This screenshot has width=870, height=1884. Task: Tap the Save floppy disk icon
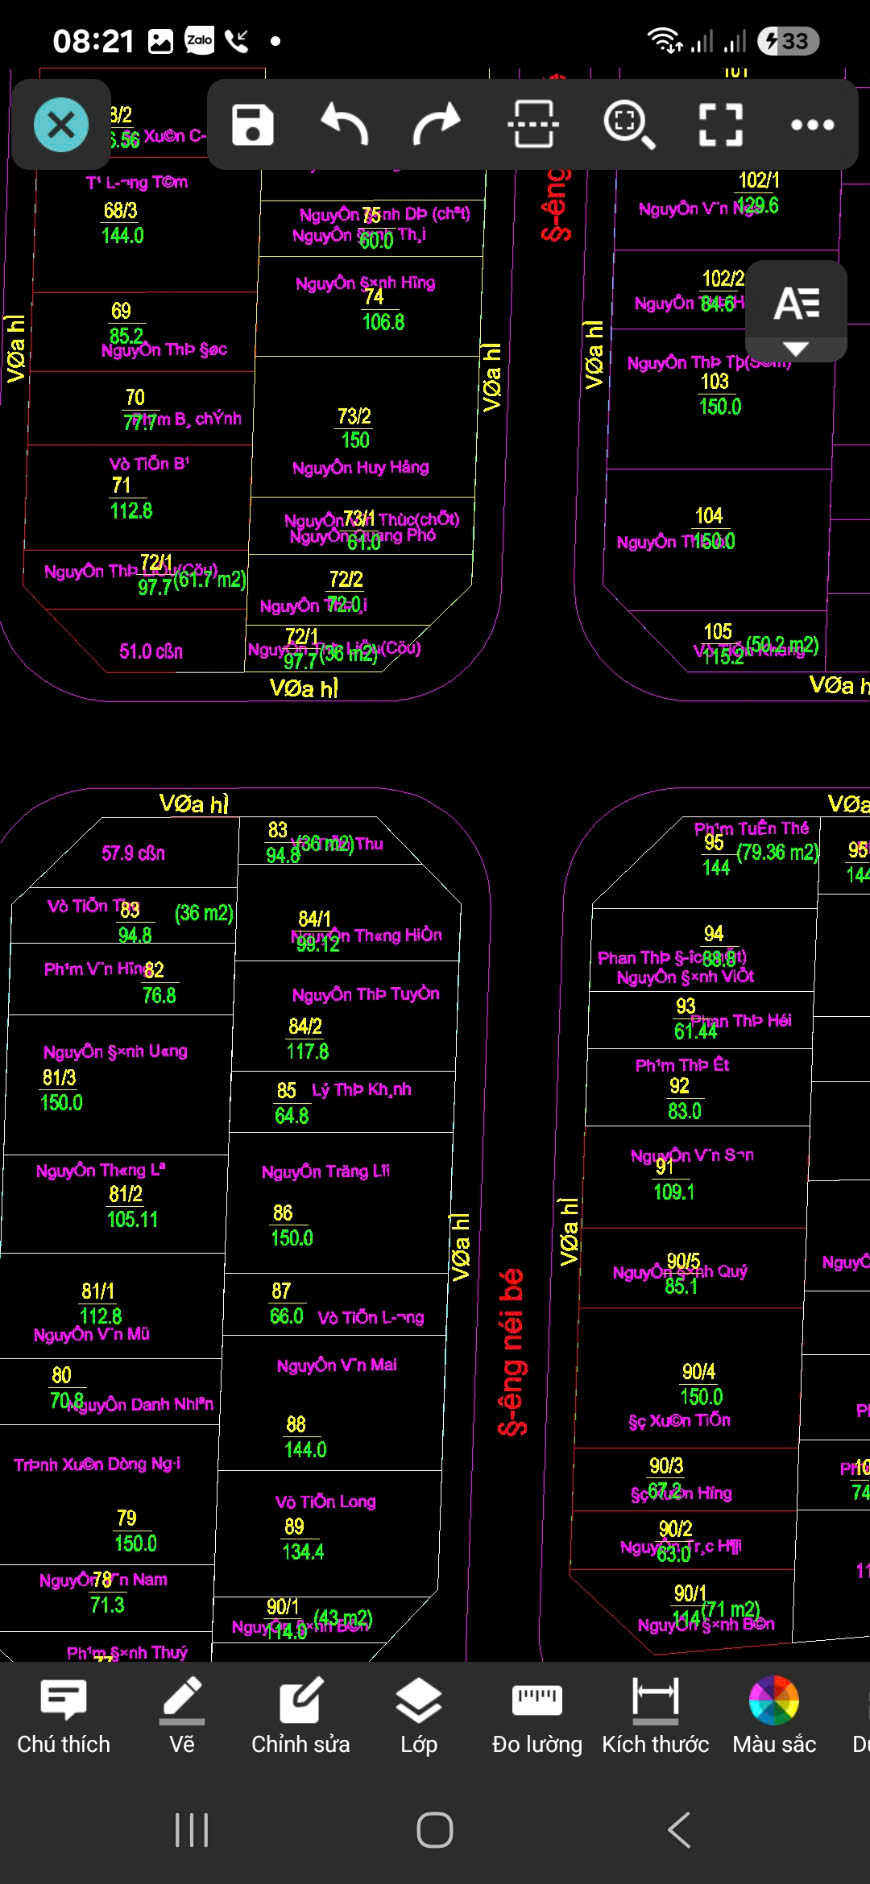coord(253,125)
